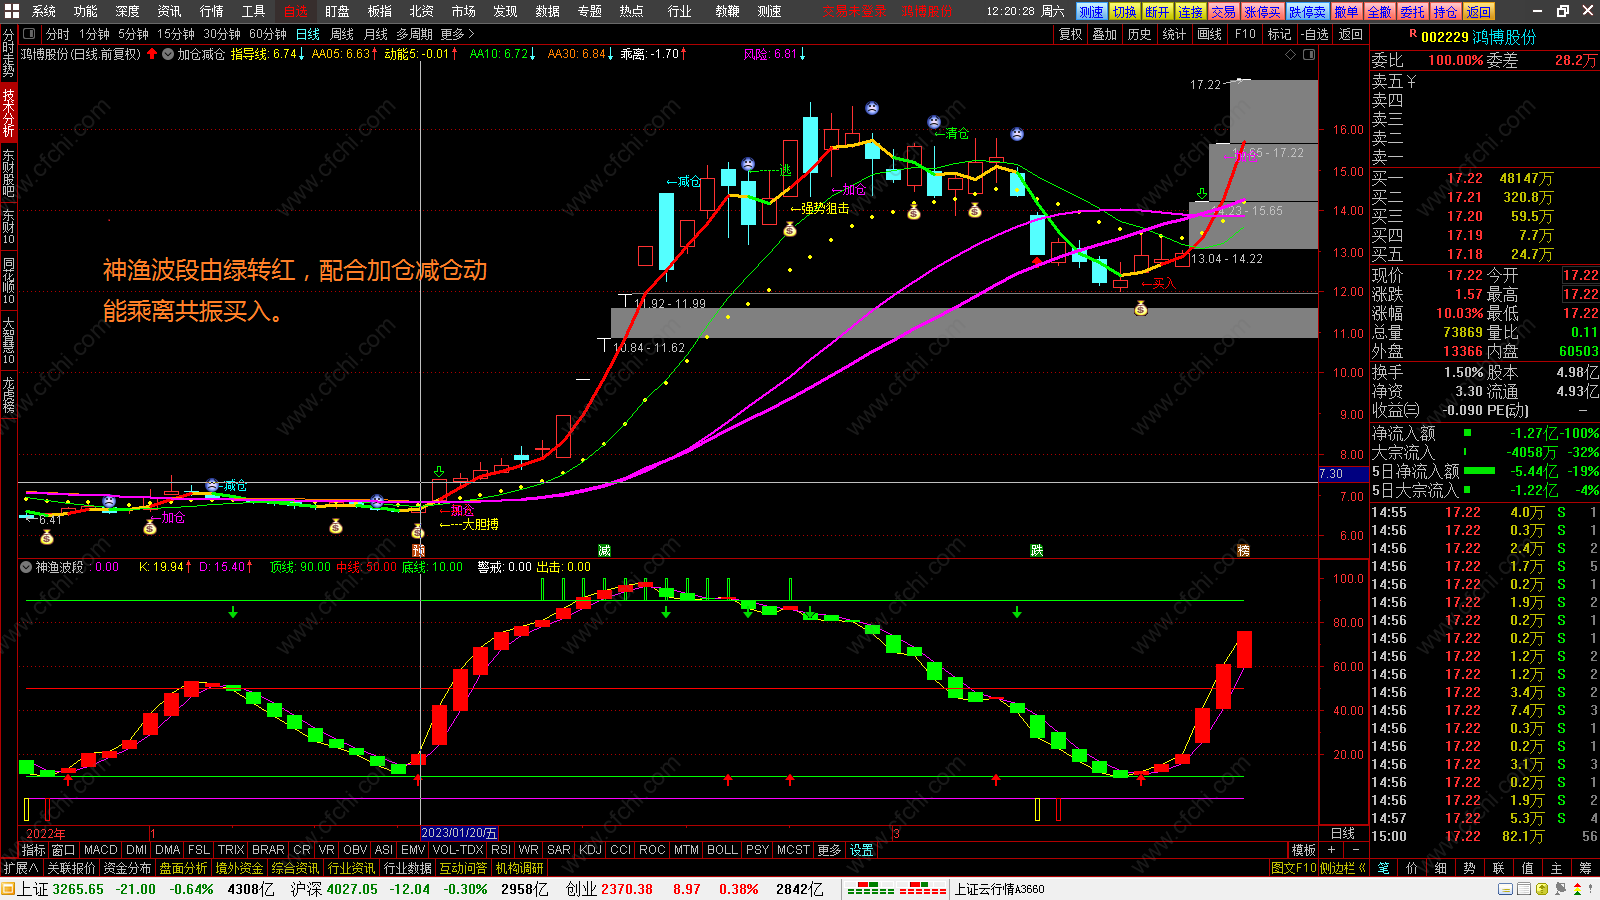This screenshot has width=1600, height=900.
Task: Expand the 更多 indicators list
Action: 829,850
